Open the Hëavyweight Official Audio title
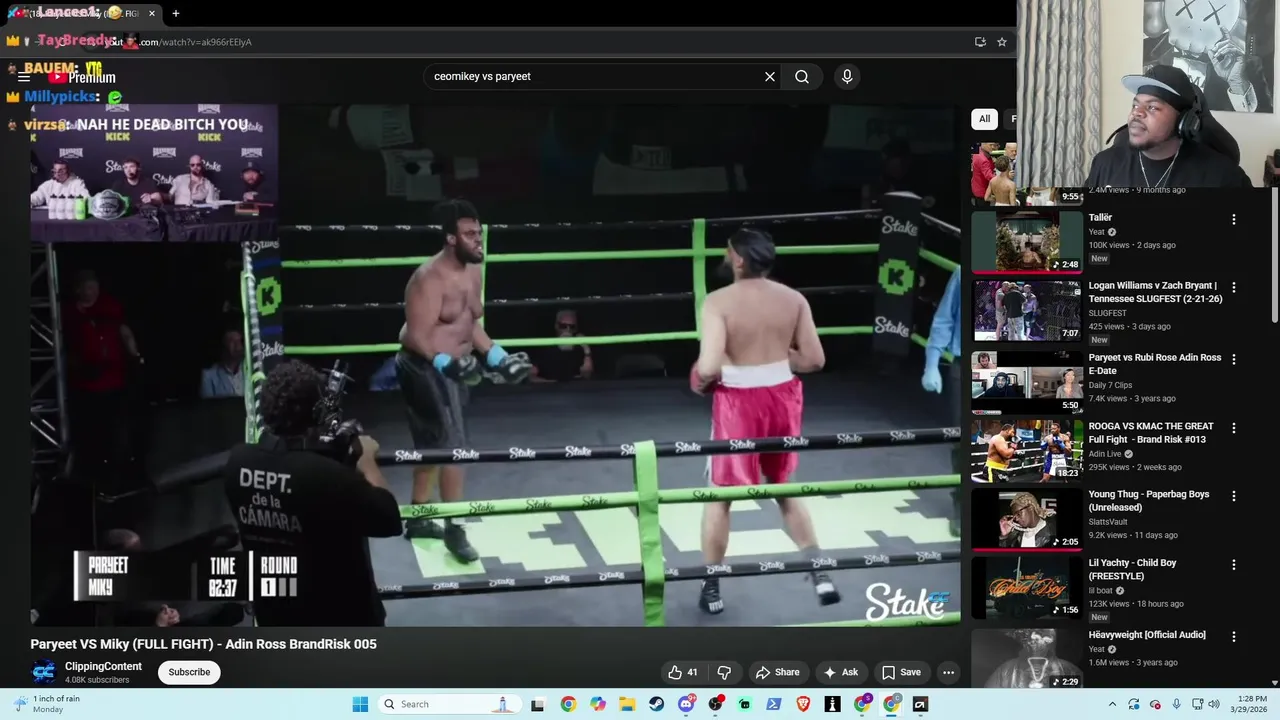This screenshot has height=720, width=1280. [1147, 635]
